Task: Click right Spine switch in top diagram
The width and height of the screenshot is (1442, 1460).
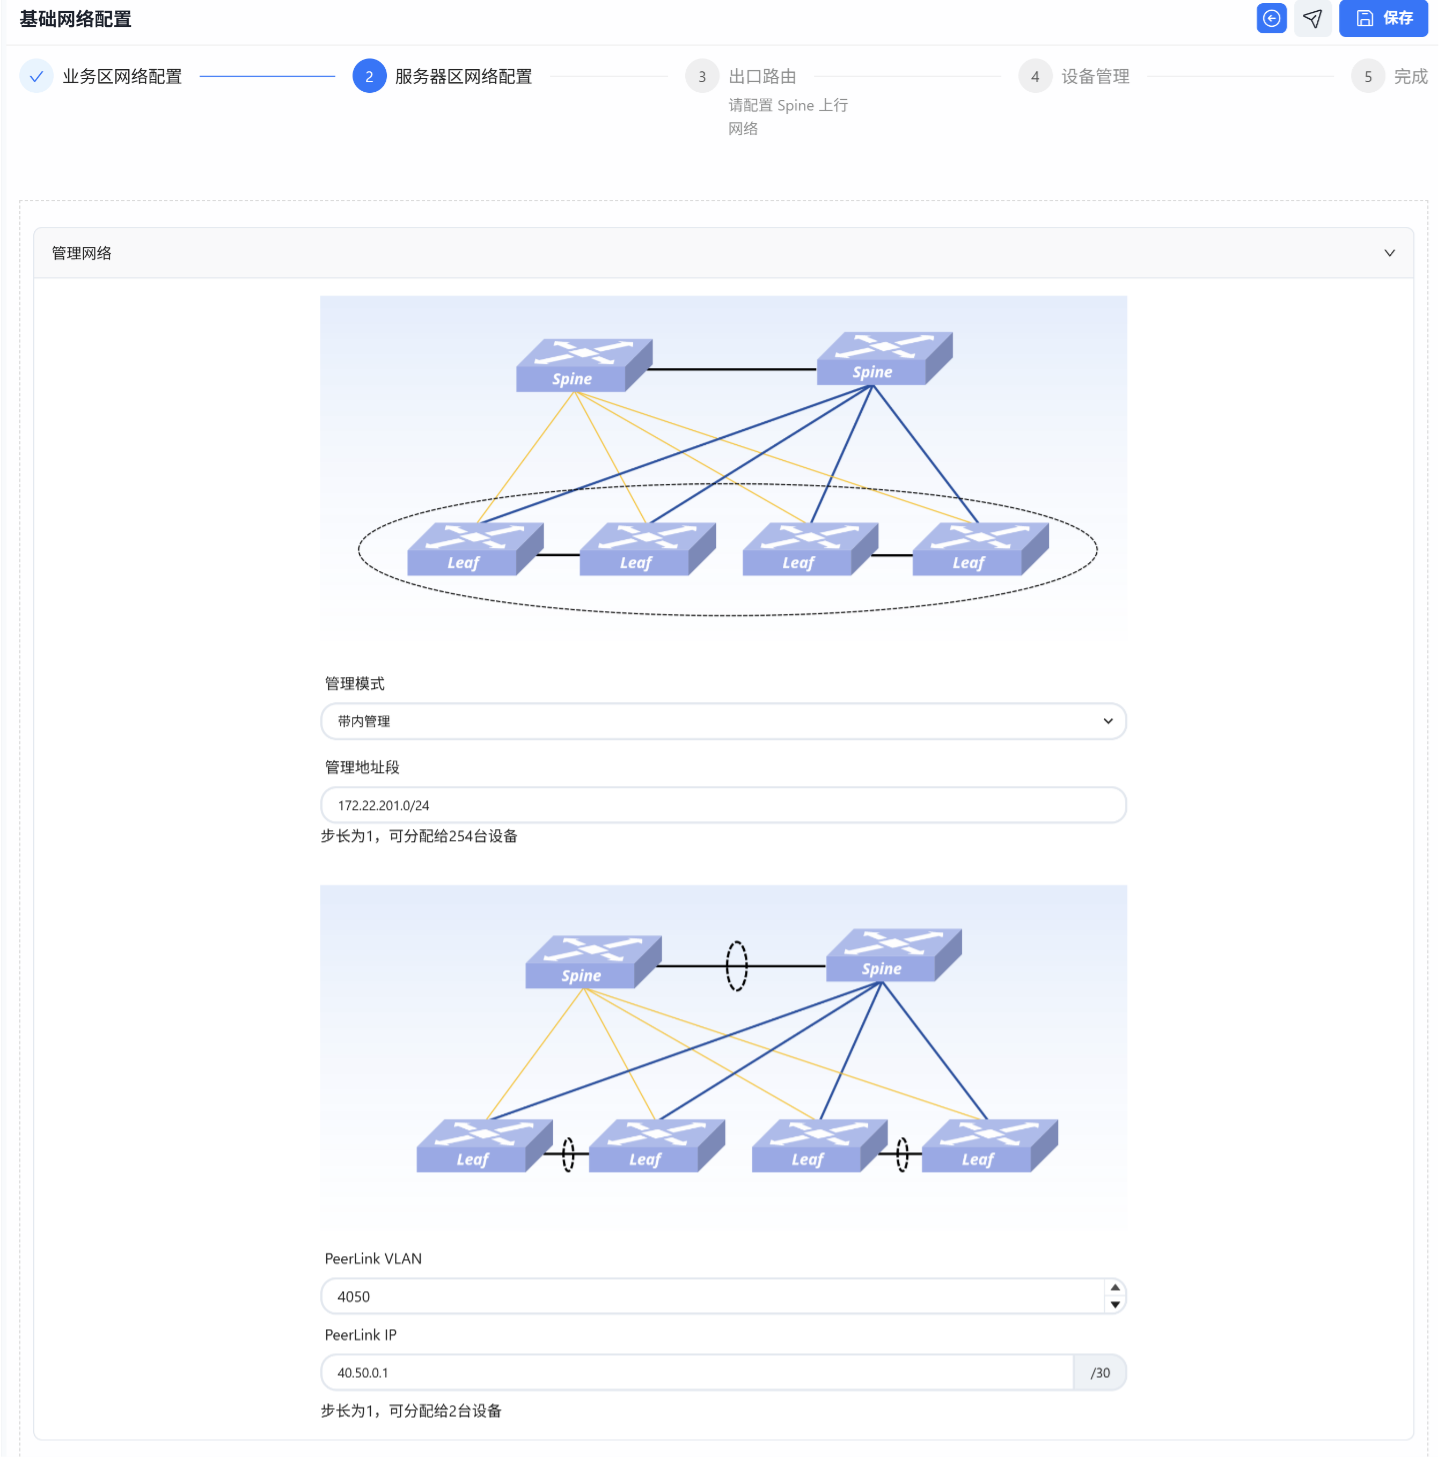Action: [x=884, y=358]
